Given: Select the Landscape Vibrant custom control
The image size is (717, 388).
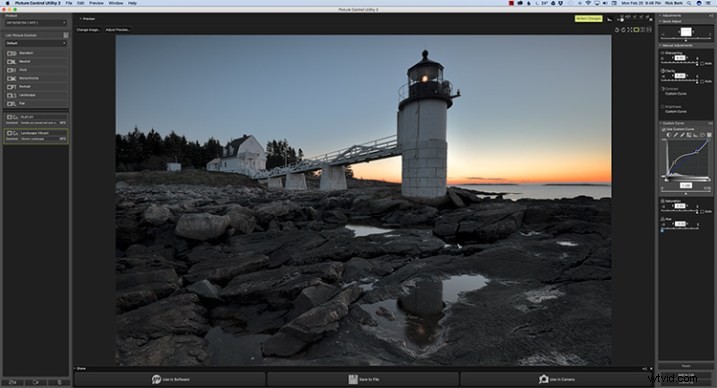Looking at the screenshot, I should (x=36, y=136).
